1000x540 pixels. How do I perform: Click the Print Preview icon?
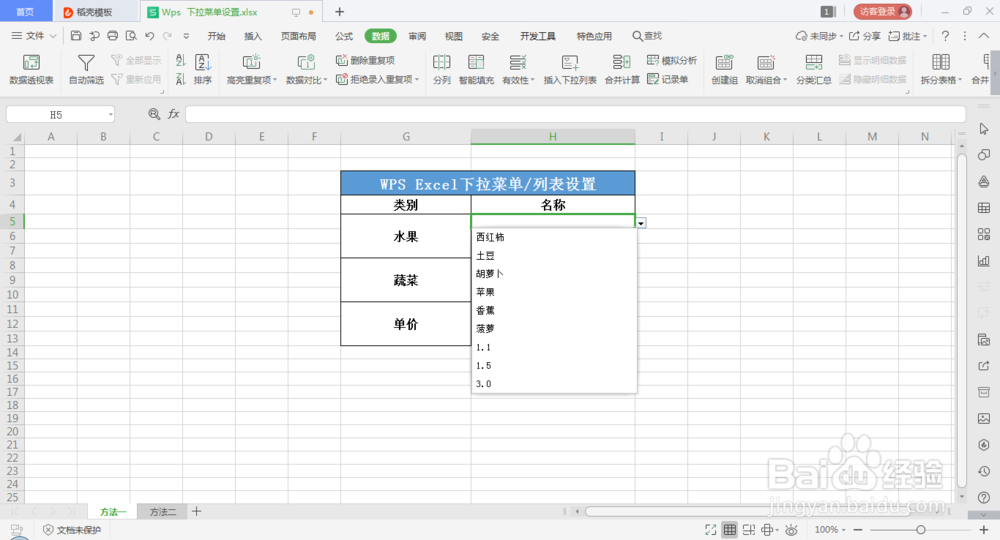coord(131,36)
